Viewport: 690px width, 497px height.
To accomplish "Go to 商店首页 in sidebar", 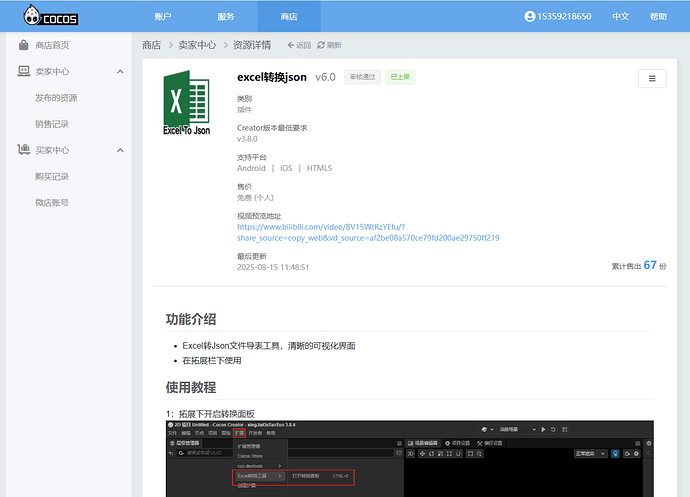I will point(52,45).
